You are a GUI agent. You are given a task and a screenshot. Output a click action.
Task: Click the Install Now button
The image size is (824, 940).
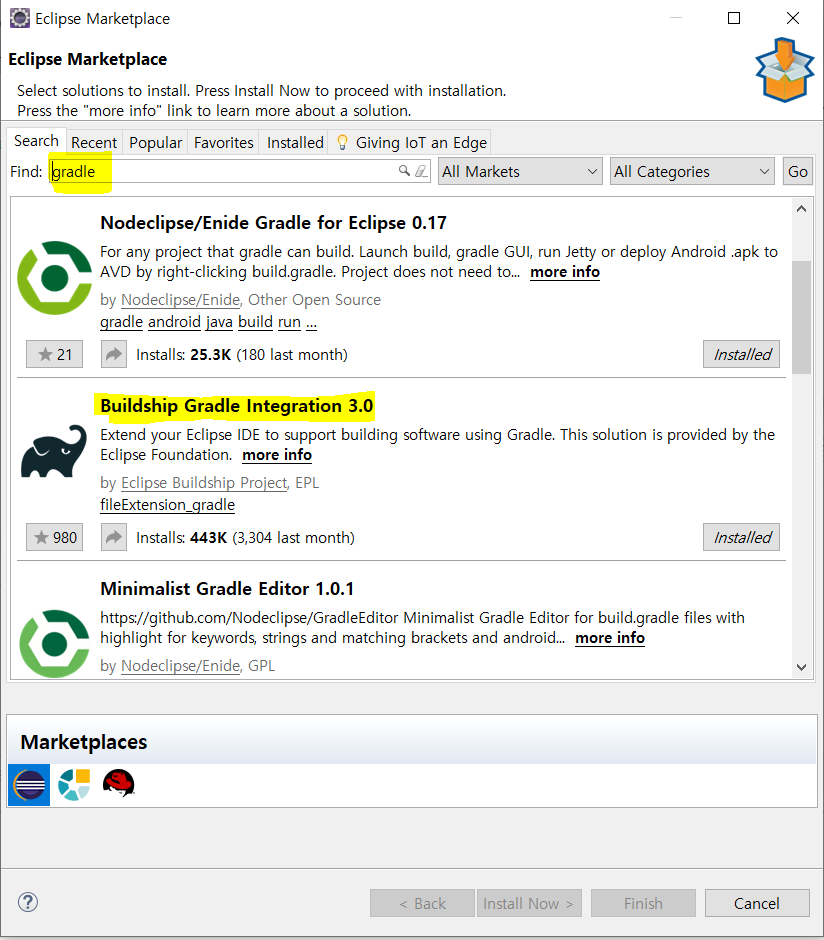[x=529, y=903]
